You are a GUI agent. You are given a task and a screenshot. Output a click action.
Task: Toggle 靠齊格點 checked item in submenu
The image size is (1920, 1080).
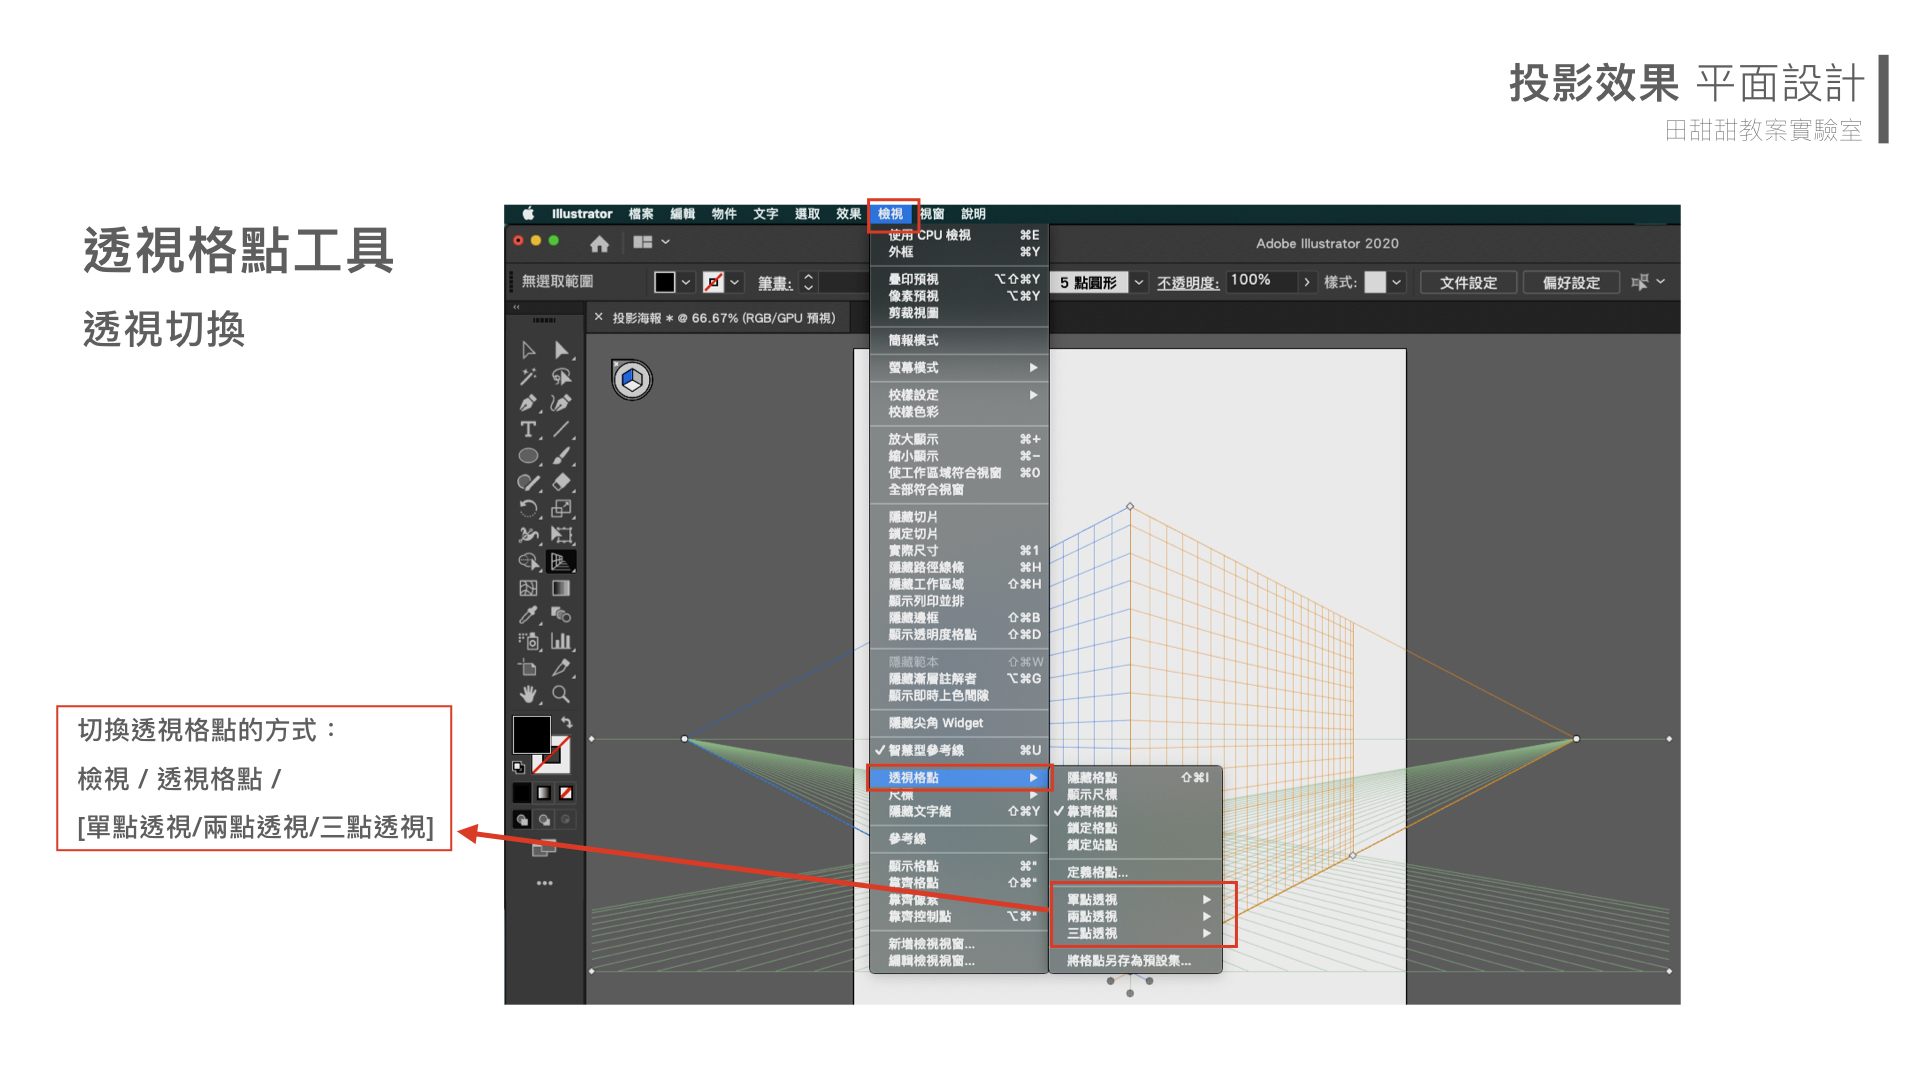1091,811
